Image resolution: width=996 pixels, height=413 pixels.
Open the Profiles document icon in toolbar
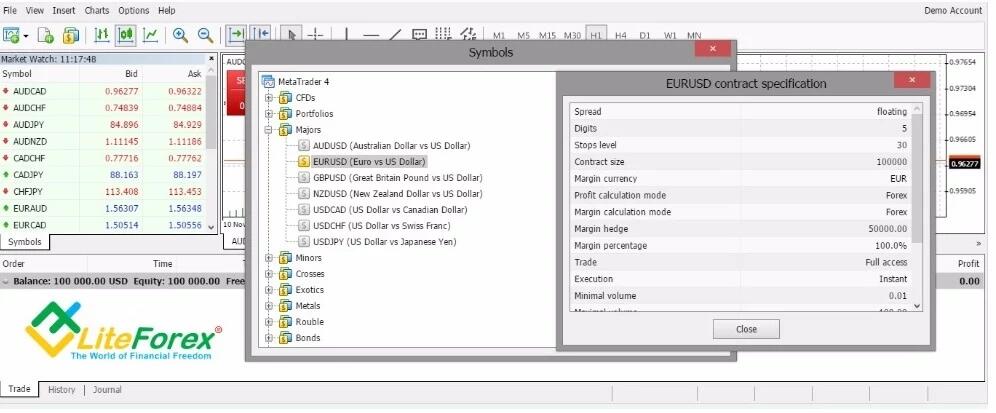tap(46, 36)
